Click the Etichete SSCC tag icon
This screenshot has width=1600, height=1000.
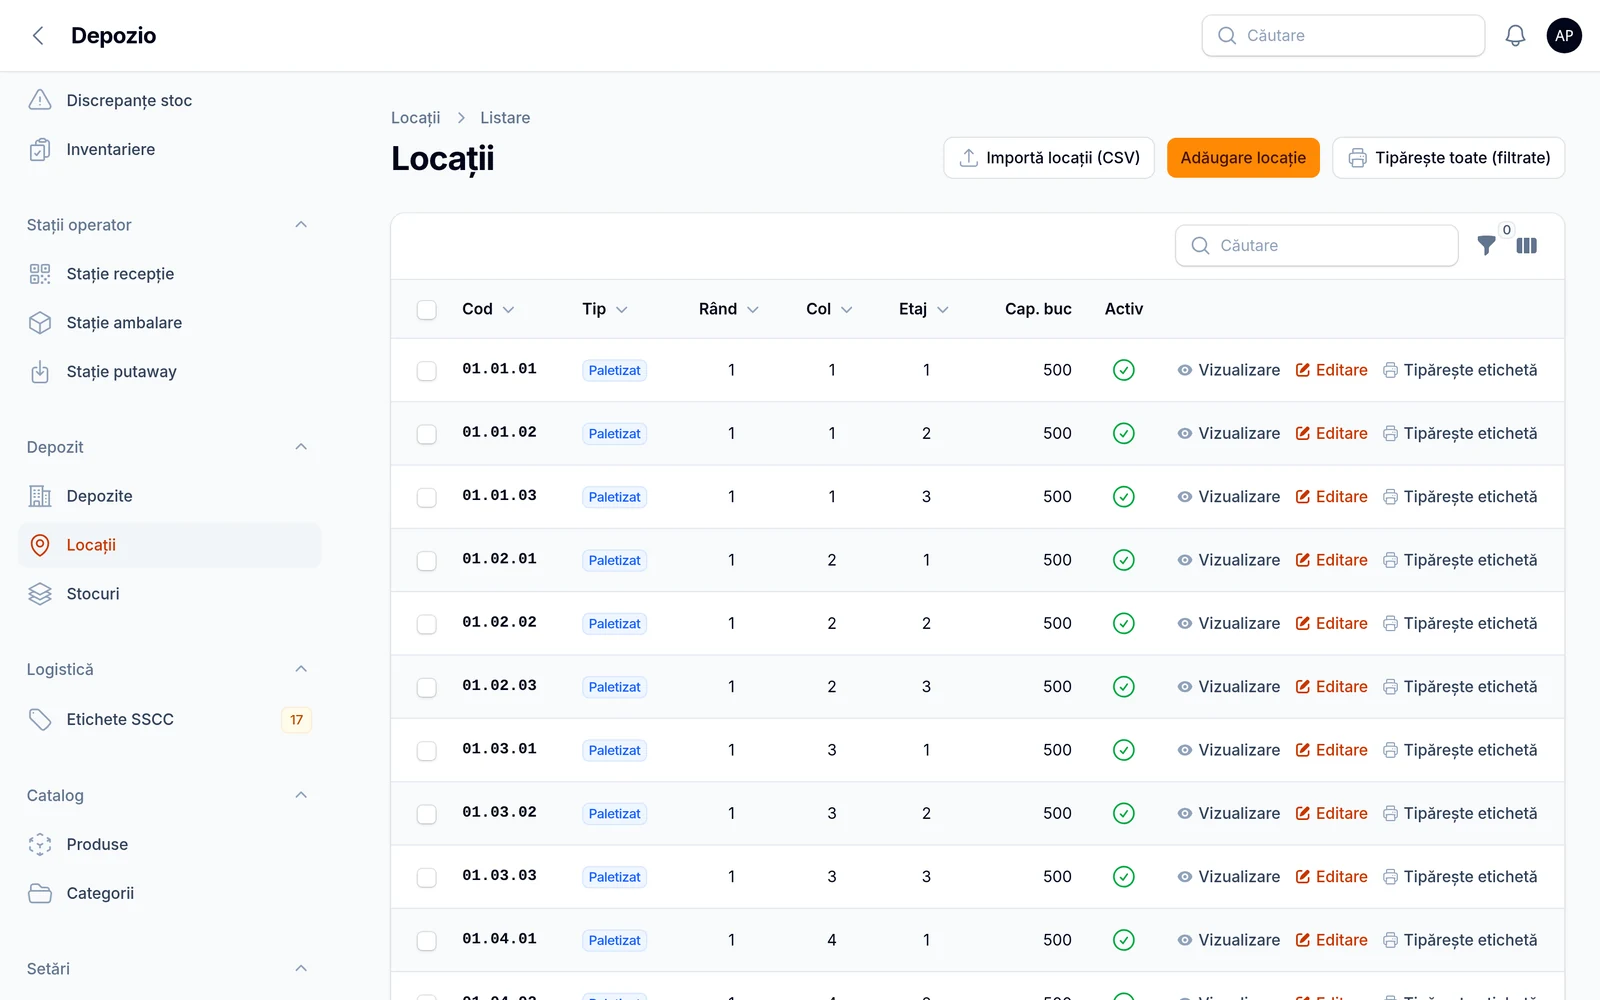(x=40, y=719)
